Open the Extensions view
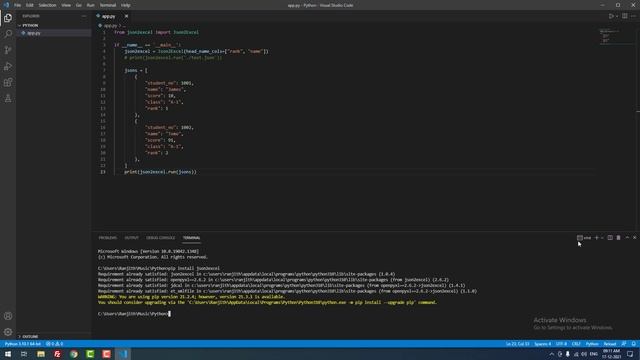640x360 pixels. coord(8,82)
